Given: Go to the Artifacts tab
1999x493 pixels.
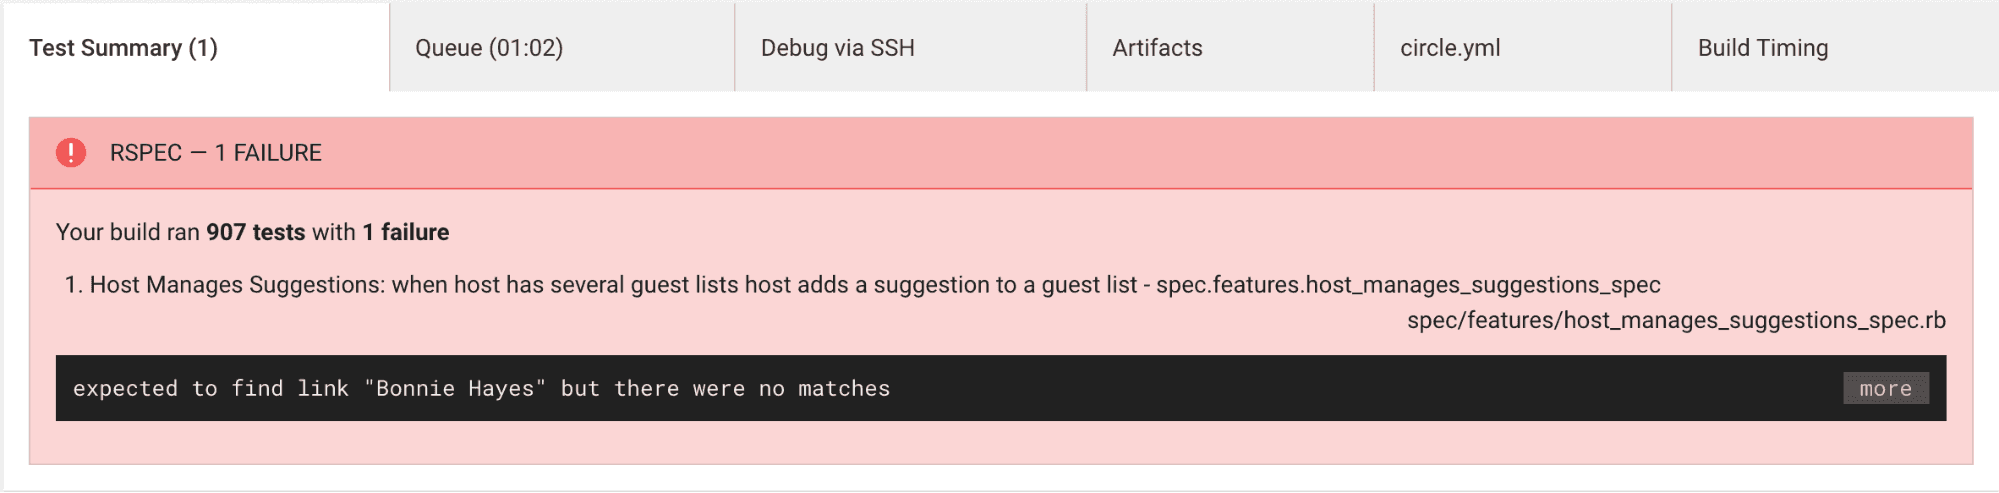Looking at the screenshot, I should click(x=1157, y=48).
